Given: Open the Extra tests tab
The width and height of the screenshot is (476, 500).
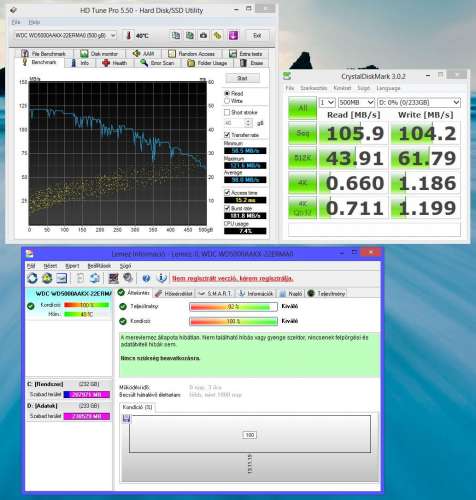Looking at the screenshot, I should click(246, 54).
